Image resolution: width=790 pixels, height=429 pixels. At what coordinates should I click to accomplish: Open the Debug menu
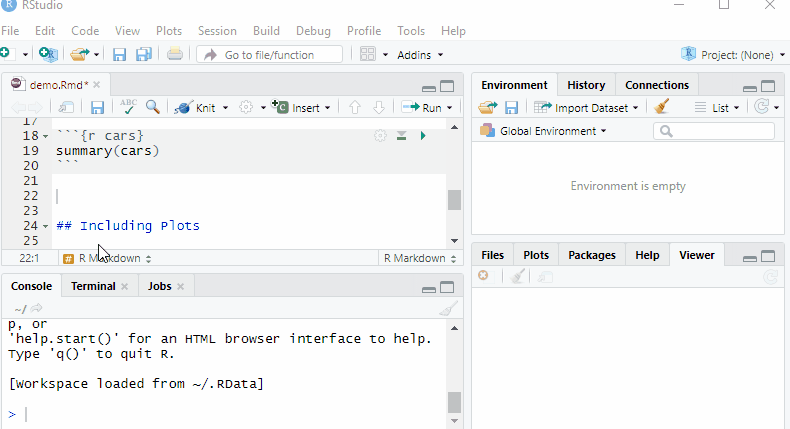tap(313, 31)
